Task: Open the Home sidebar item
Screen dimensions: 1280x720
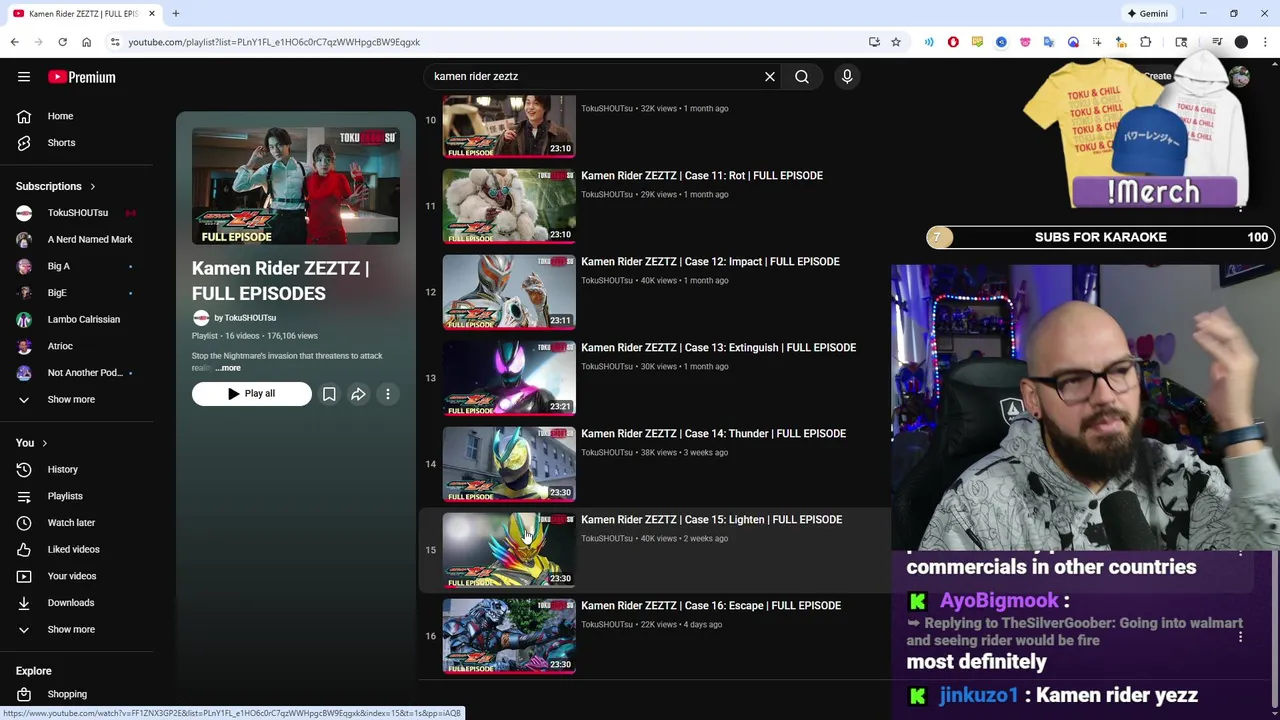Action: pyautogui.click(x=60, y=116)
